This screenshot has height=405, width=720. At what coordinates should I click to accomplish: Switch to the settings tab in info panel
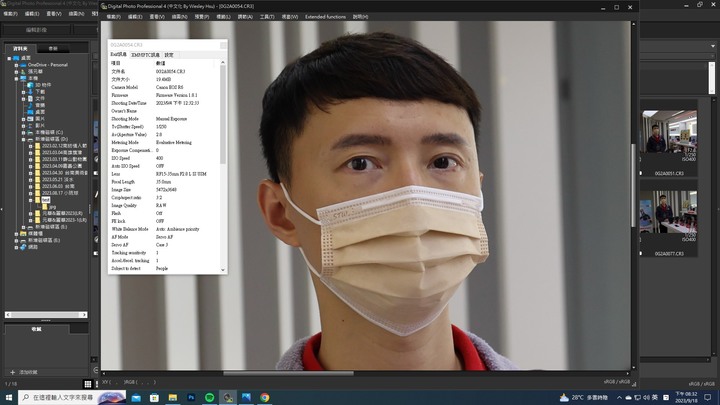tap(169, 55)
